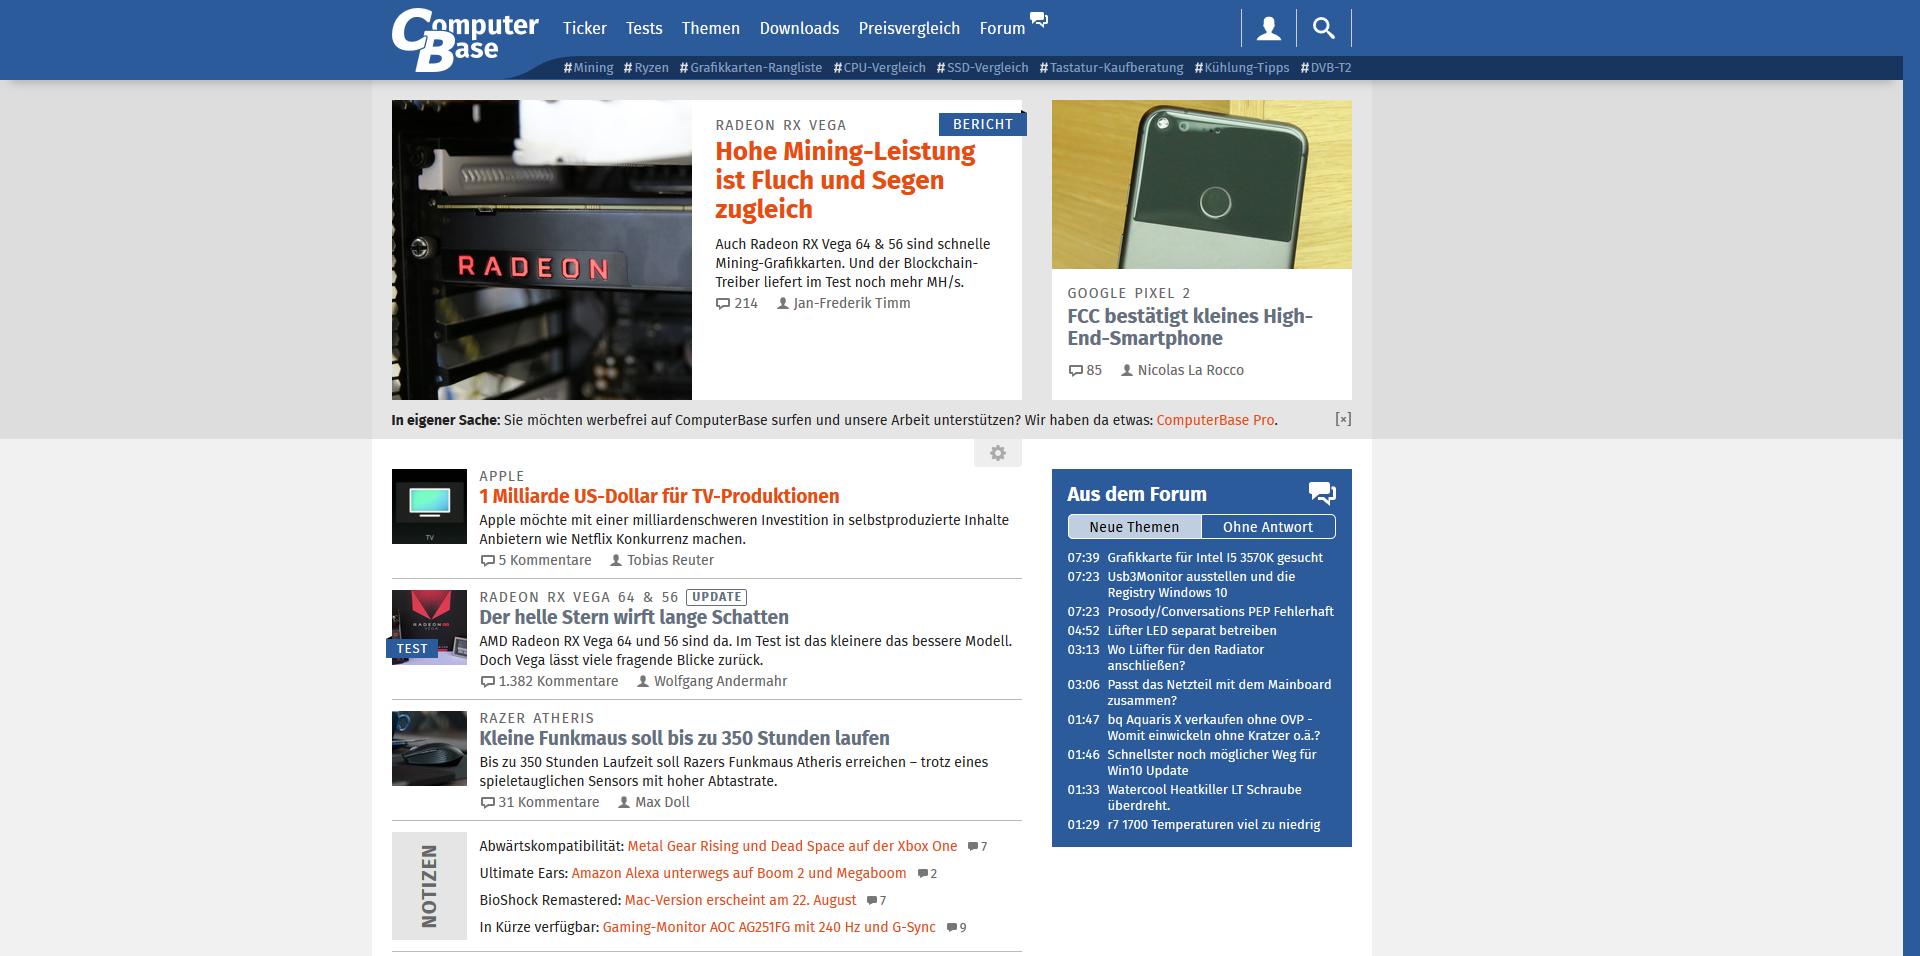The width and height of the screenshot is (1920, 956).
Task: Click the author name Jan-Frederik Timm
Action: coord(852,303)
